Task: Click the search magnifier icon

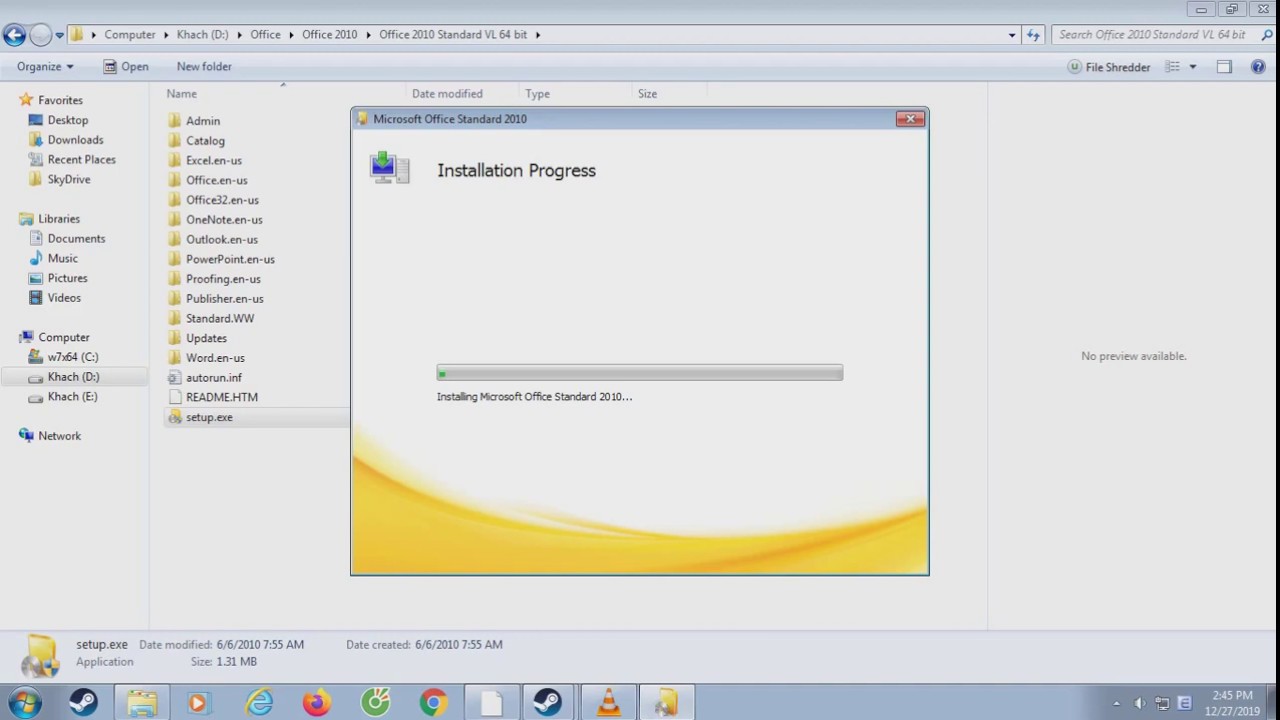Action: tap(1267, 35)
